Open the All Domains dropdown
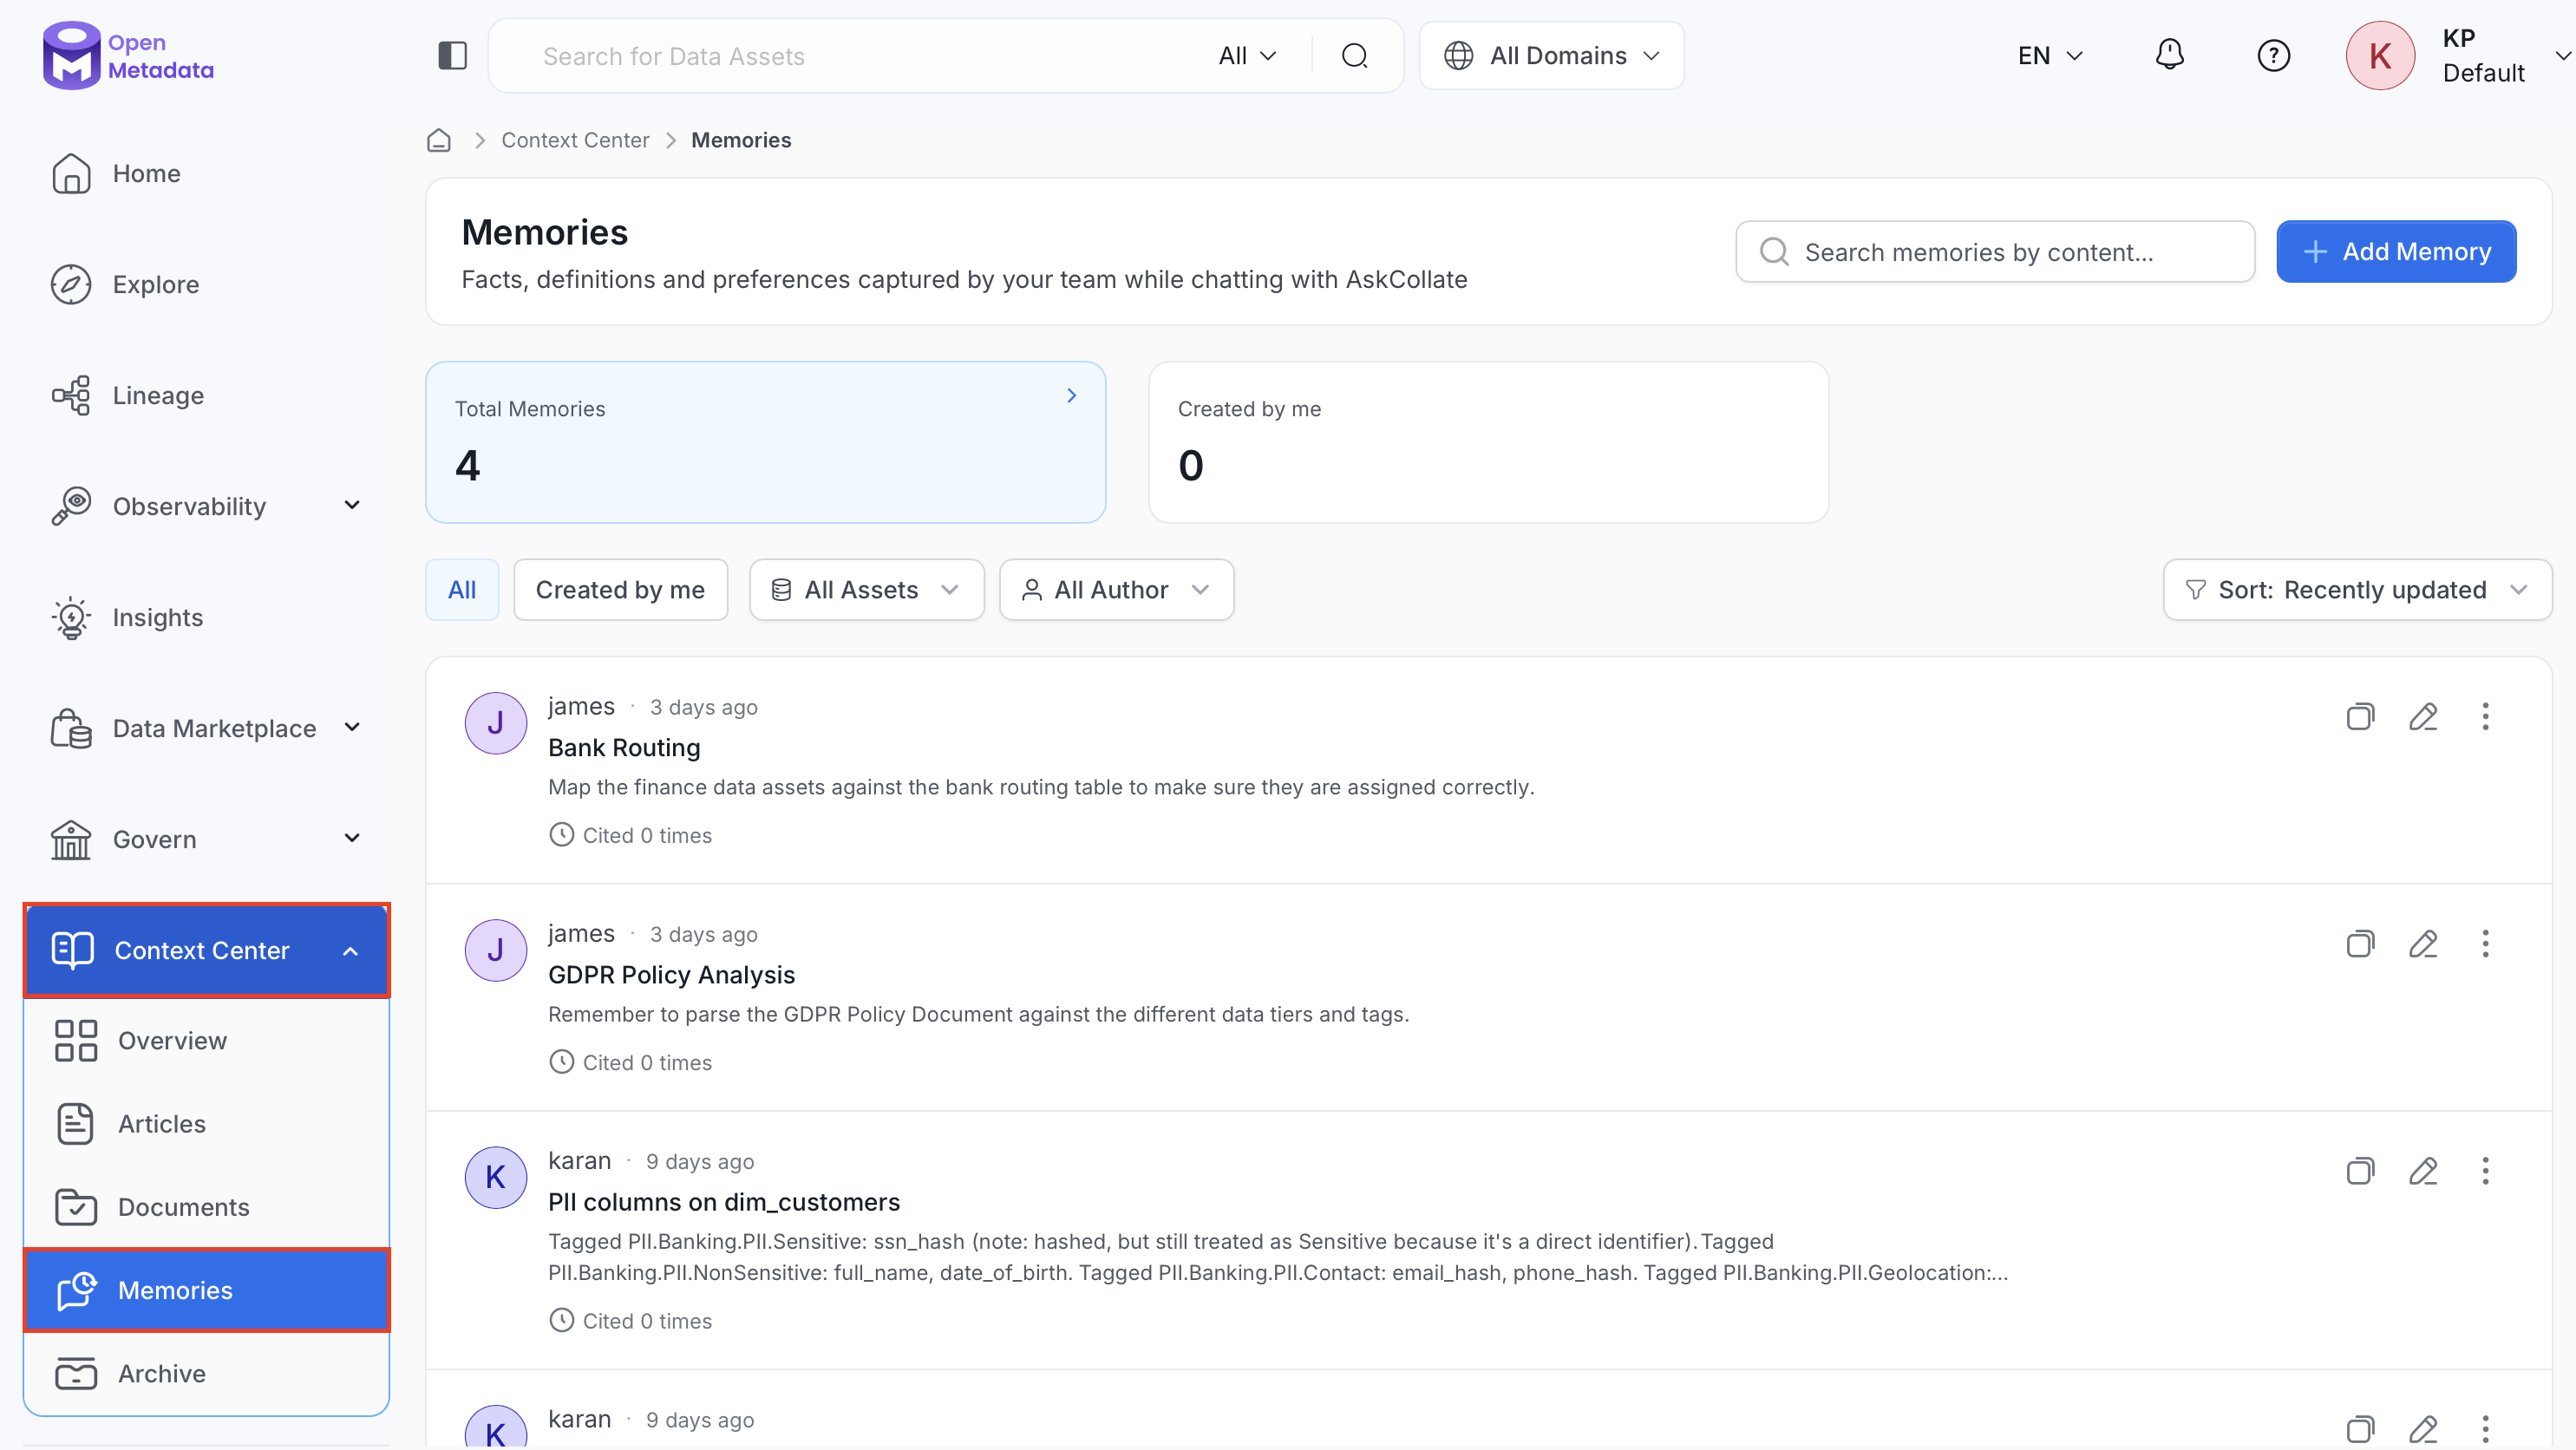The height and width of the screenshot is (1450, 2576). coord(1551,56)
